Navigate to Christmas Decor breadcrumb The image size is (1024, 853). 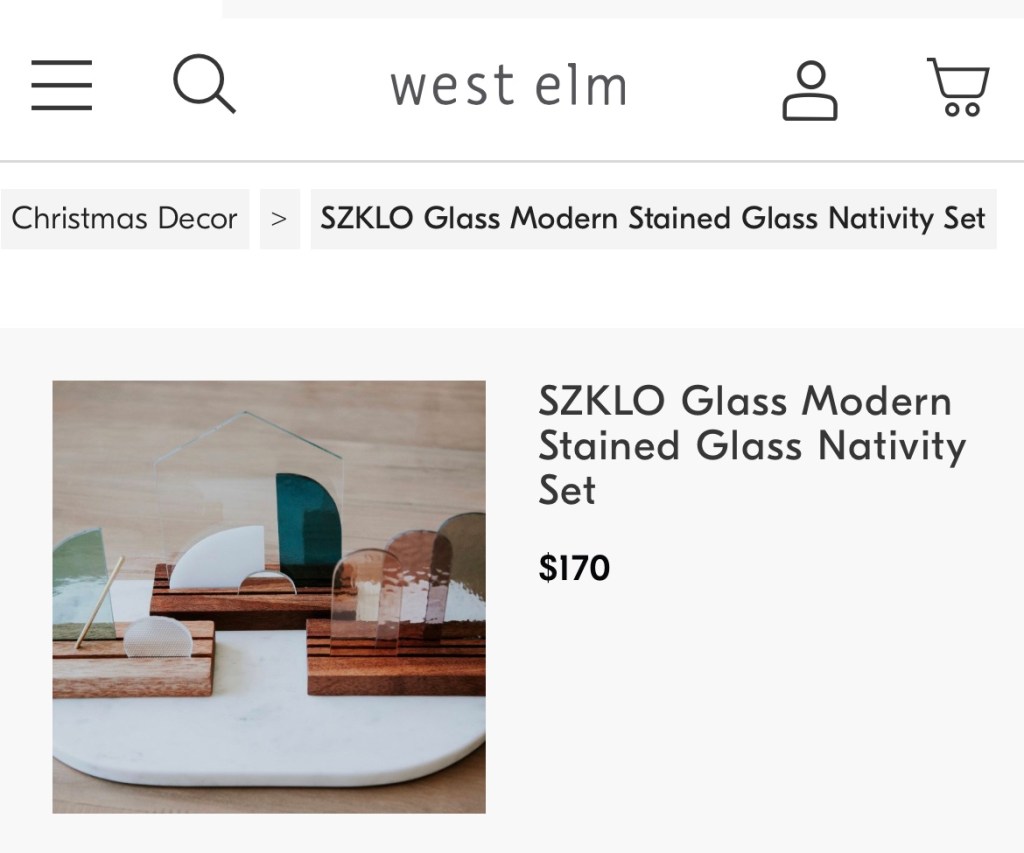click(125, 218)
